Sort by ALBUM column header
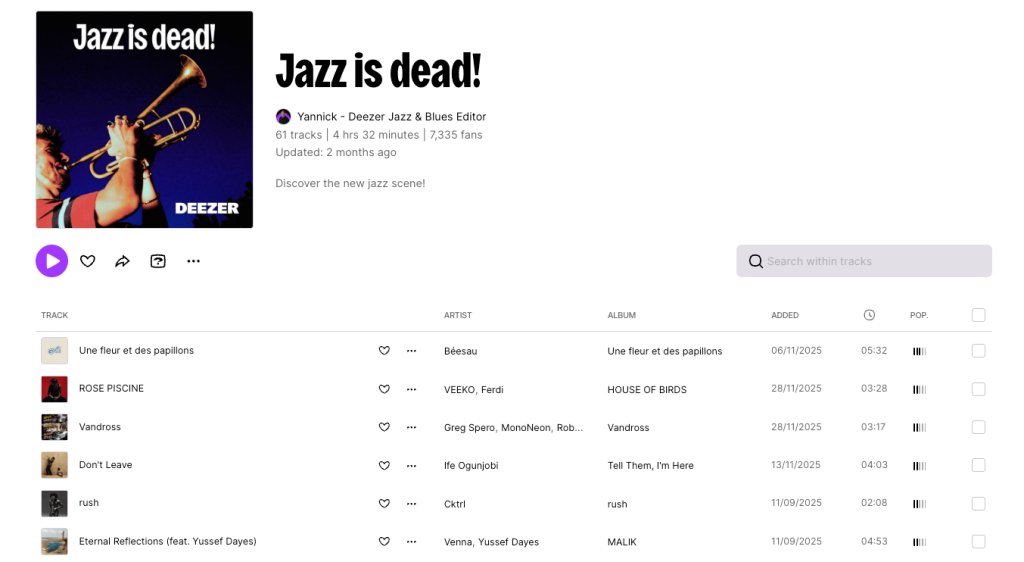Screen dimensions: 1024x562 pos(622,315)
